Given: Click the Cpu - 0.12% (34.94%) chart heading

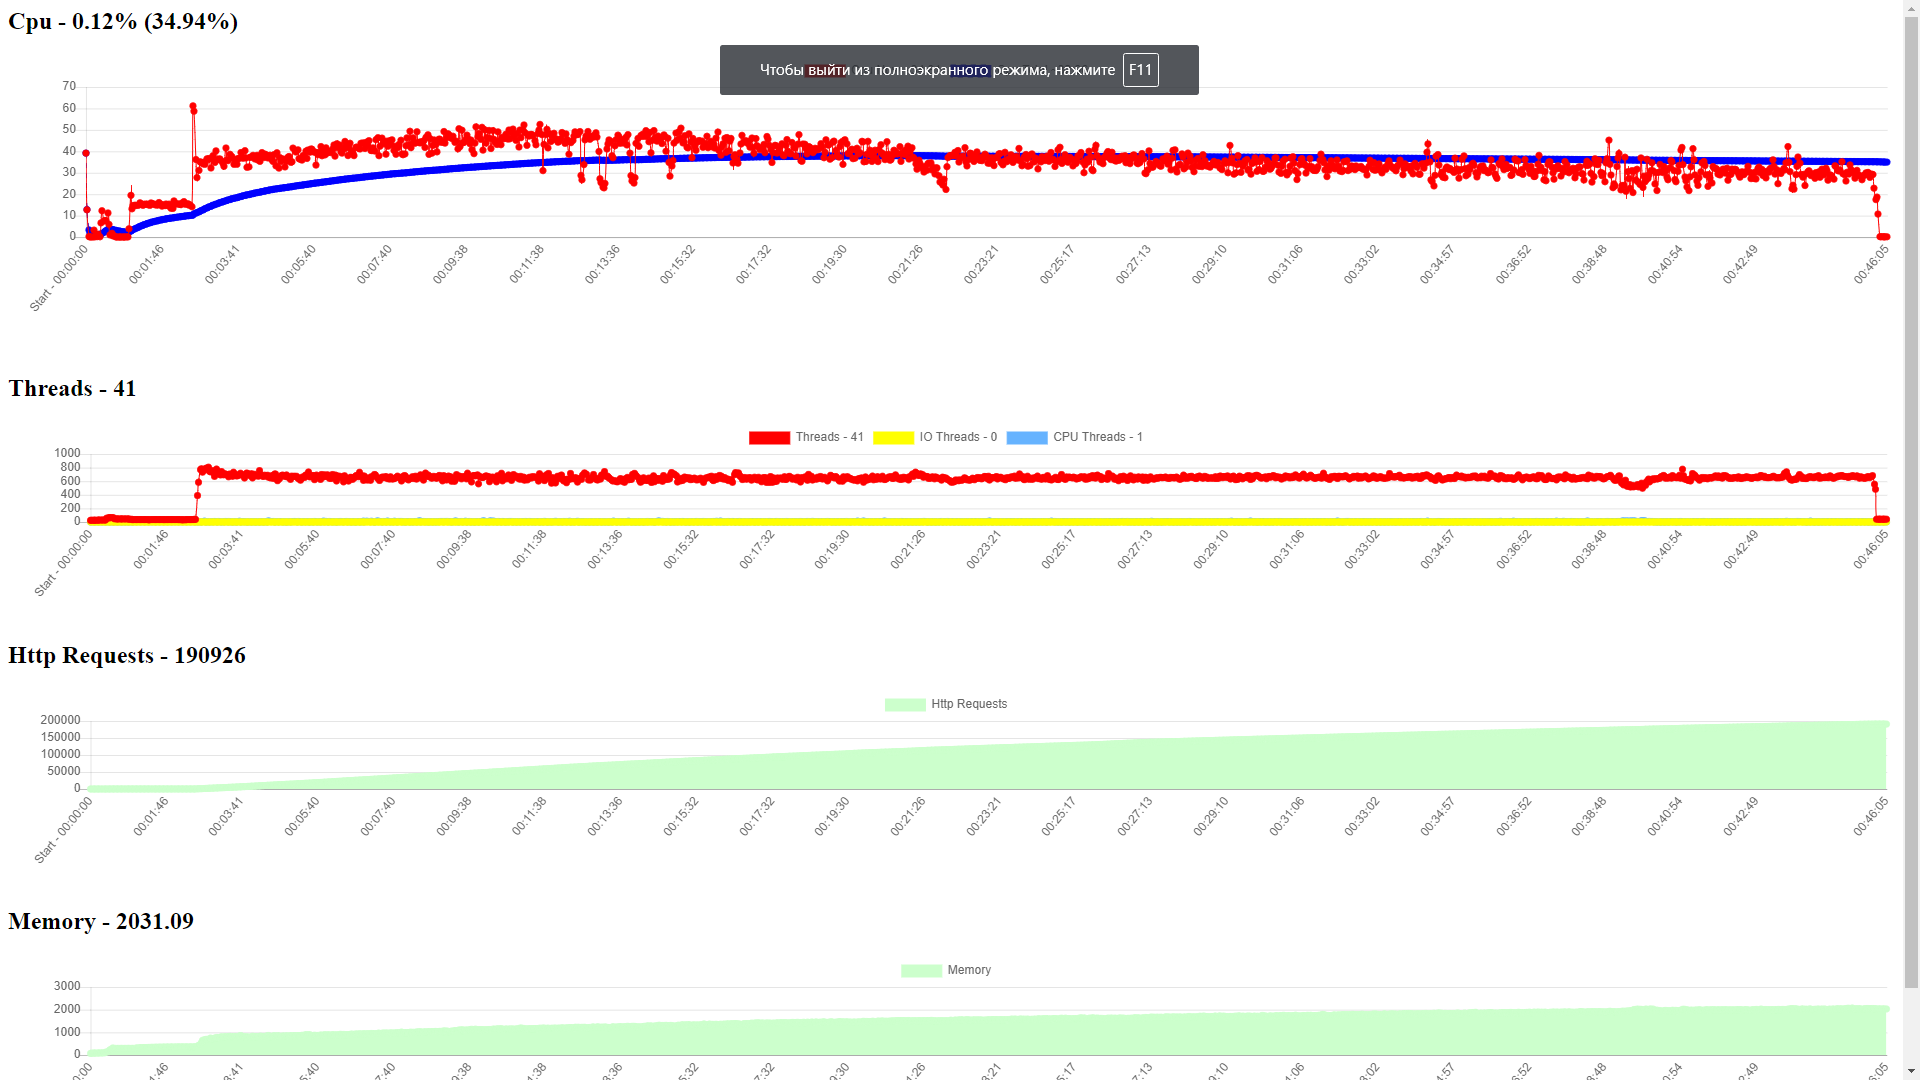Looking at the screenshot, I should point(122,21).
